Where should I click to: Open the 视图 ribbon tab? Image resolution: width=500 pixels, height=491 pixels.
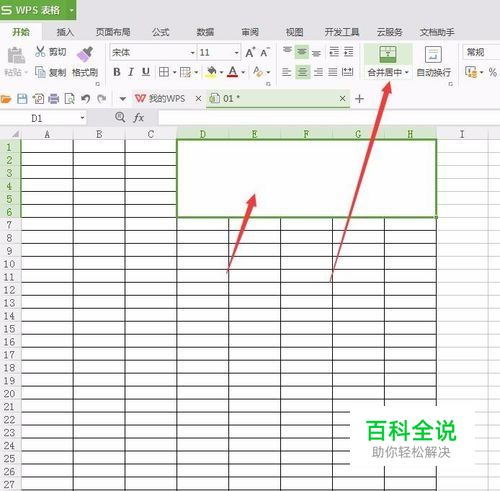295,32
